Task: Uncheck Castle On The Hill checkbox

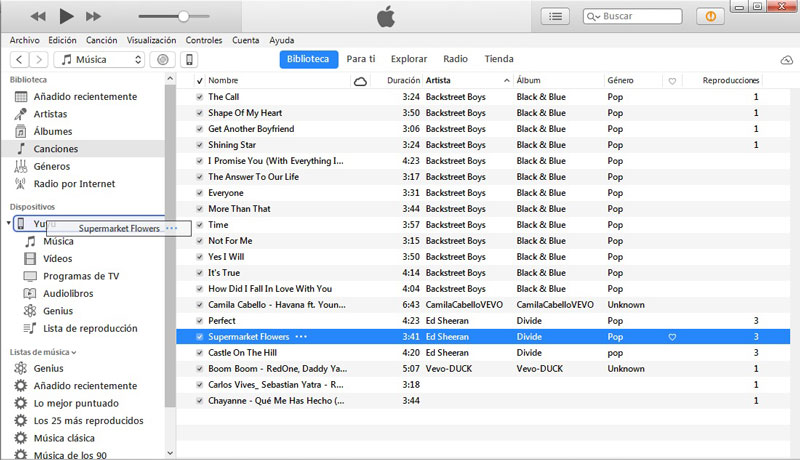Action: tap(199, 353)
